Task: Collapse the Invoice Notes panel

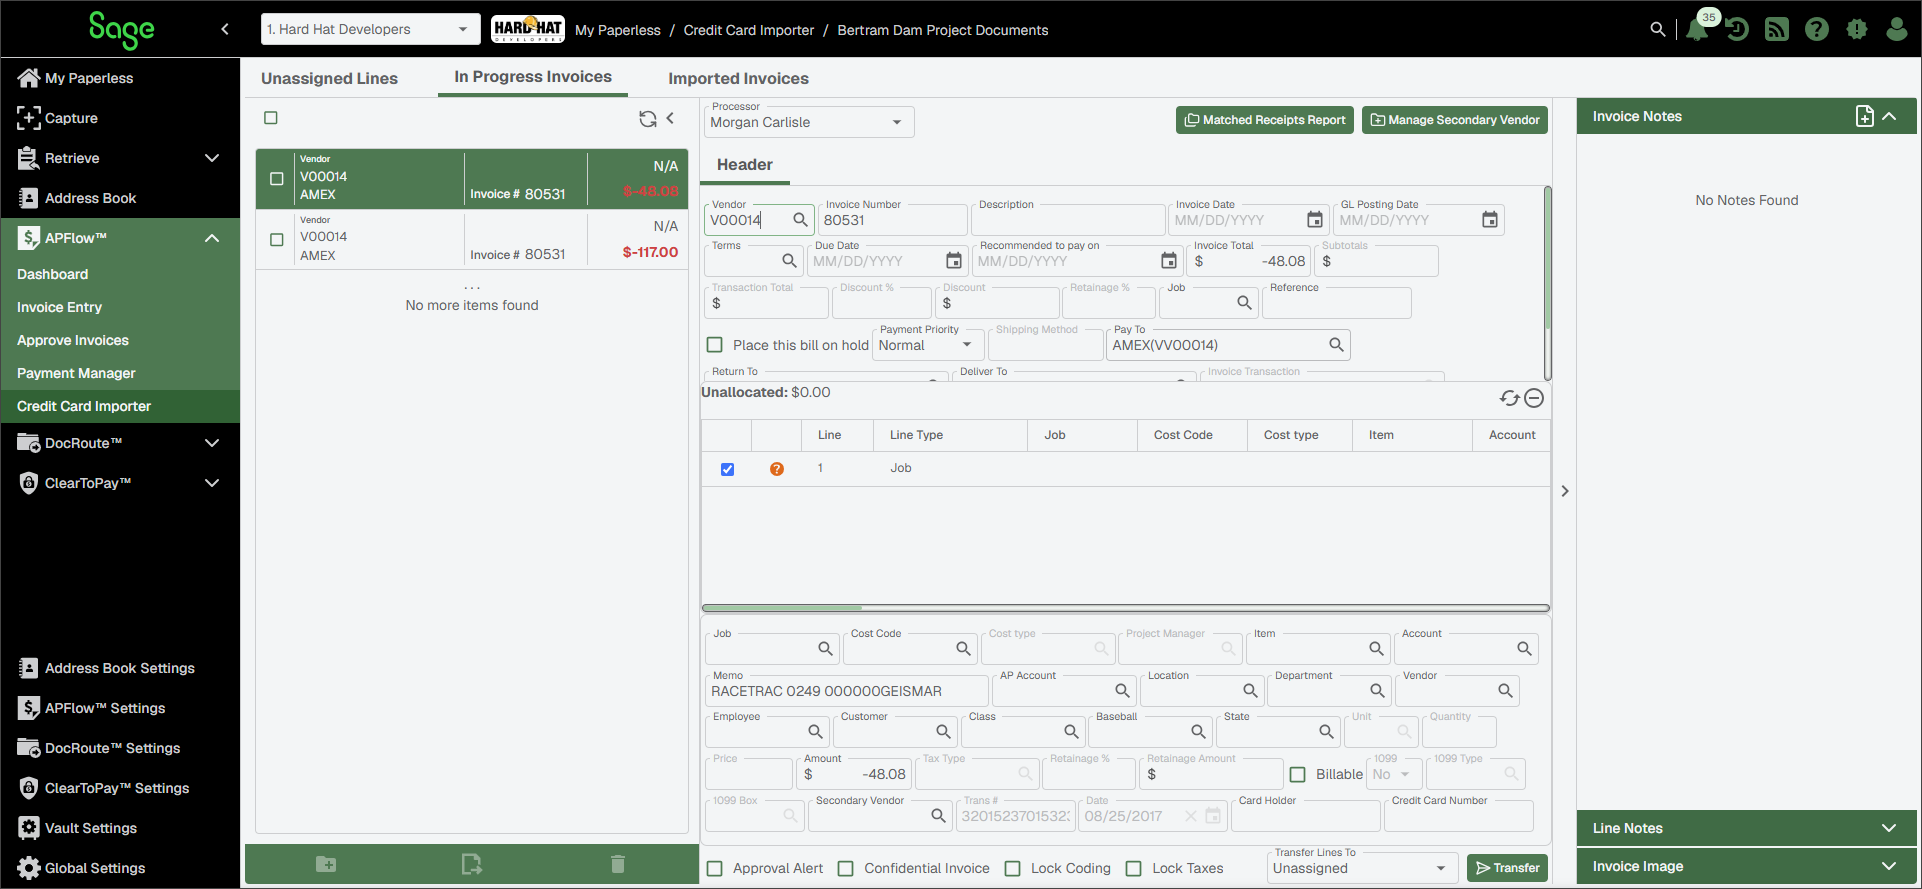Action: pos(1889,116)
